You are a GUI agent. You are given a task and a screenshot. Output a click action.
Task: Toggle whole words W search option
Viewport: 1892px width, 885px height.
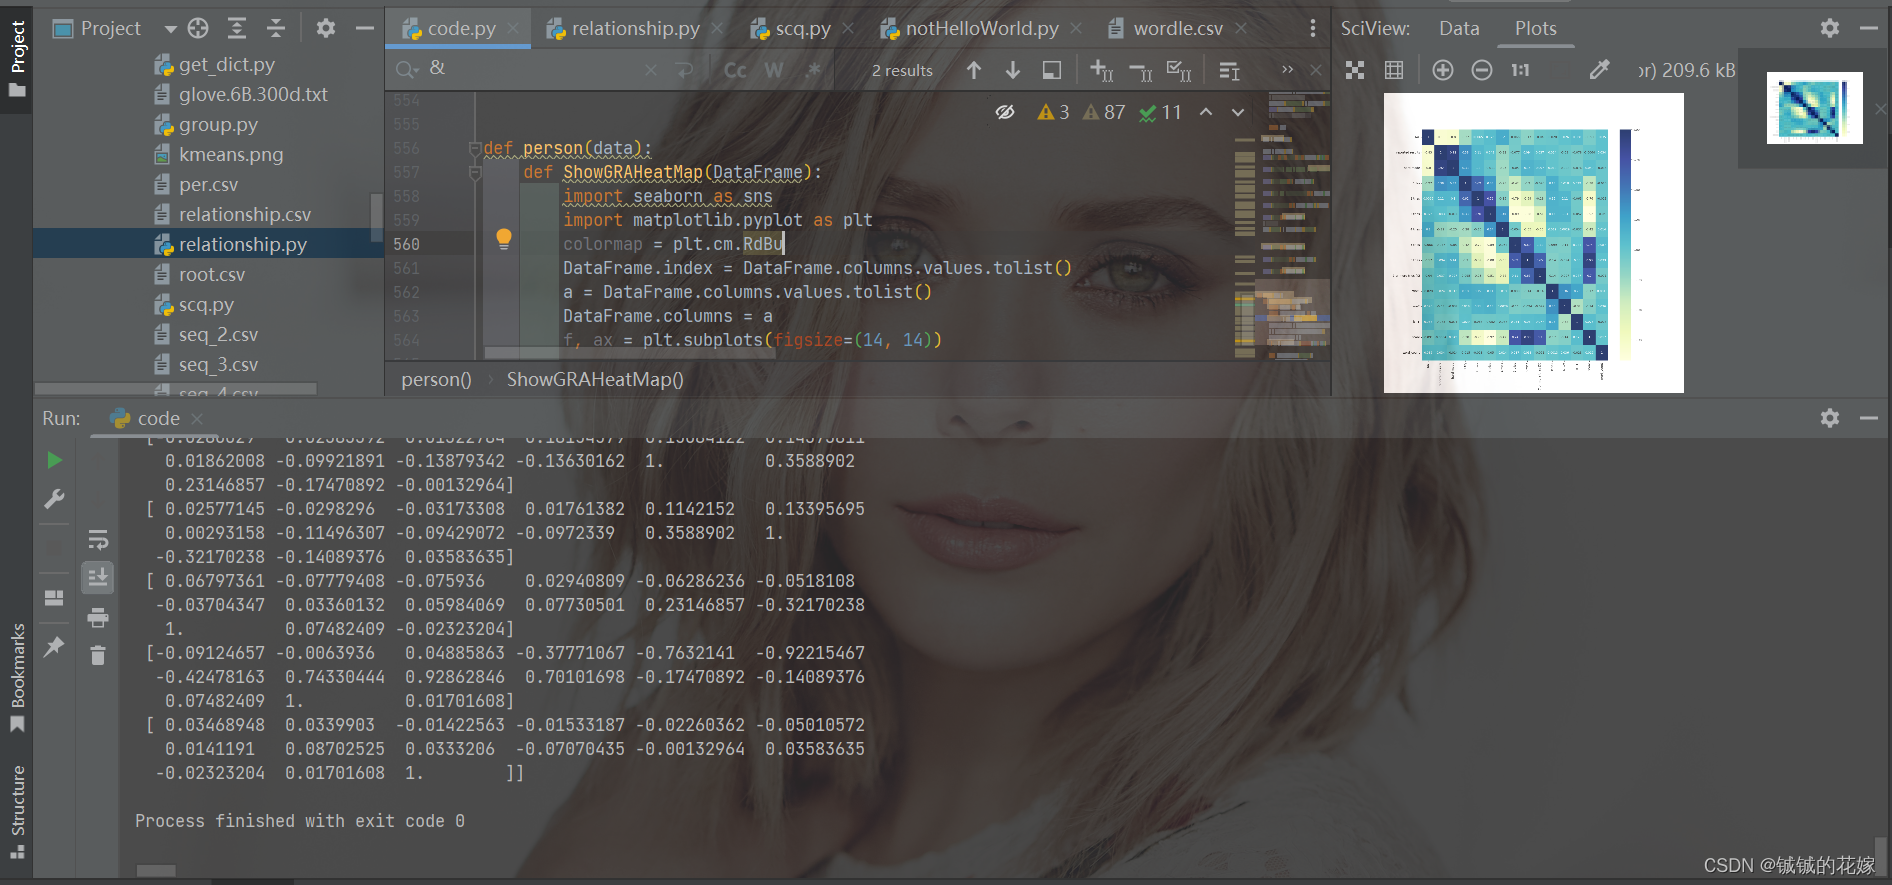pos(774,70)
